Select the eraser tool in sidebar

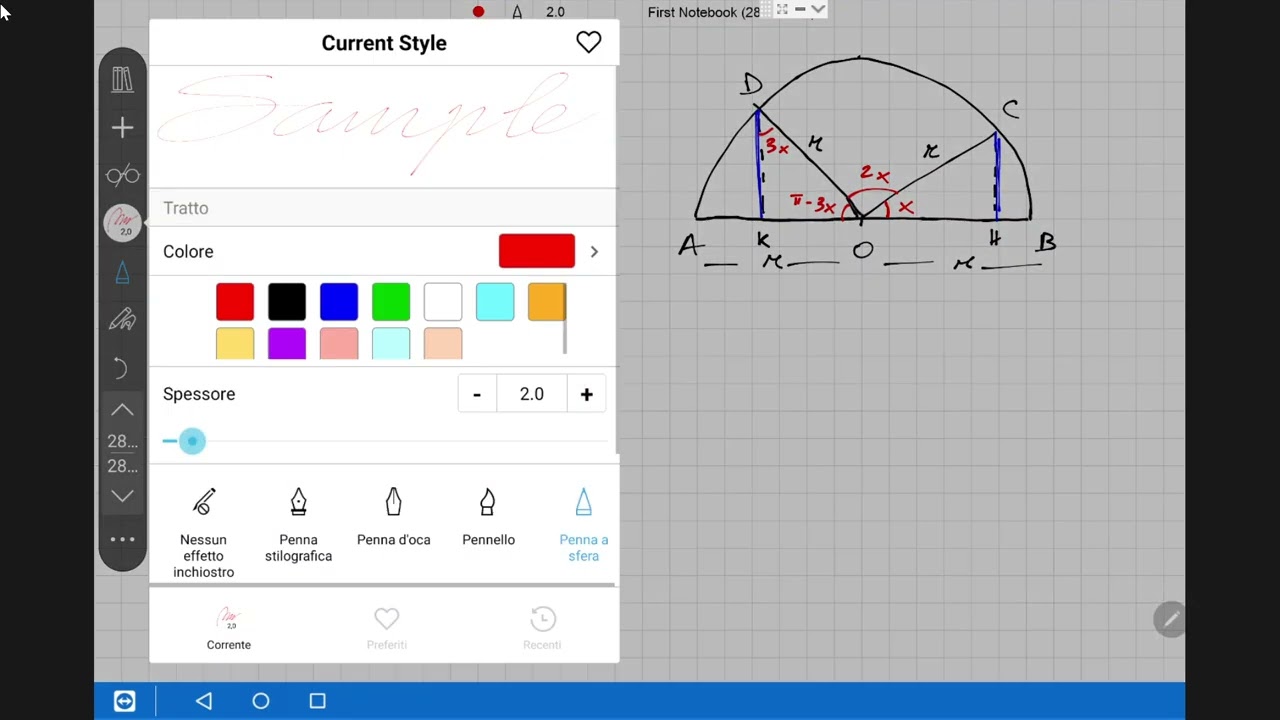(x=122, y=320)
